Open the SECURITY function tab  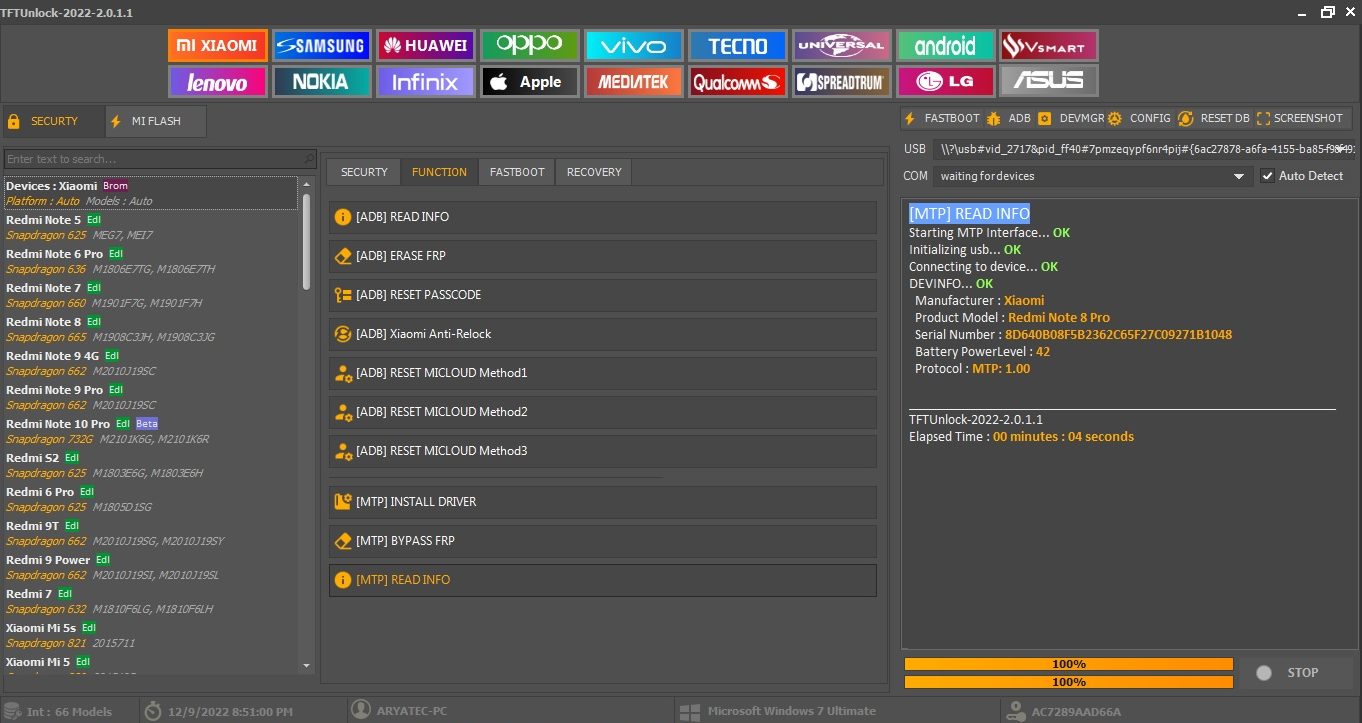(364, 172)
